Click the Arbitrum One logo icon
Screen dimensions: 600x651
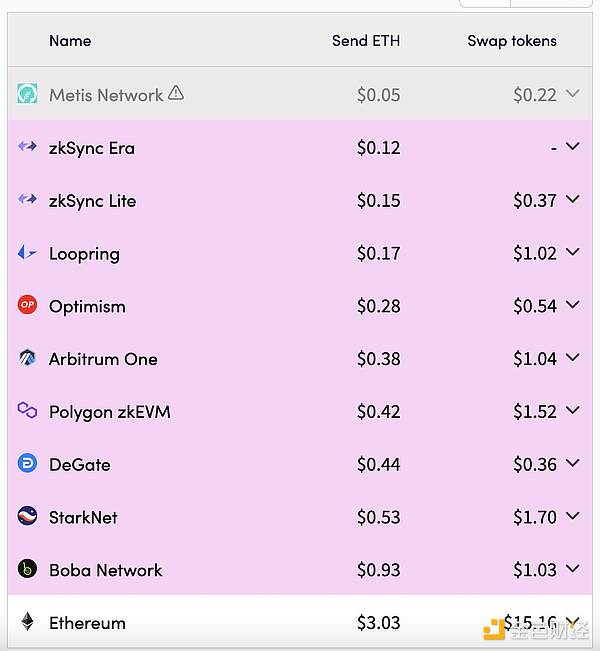(27, 359)
